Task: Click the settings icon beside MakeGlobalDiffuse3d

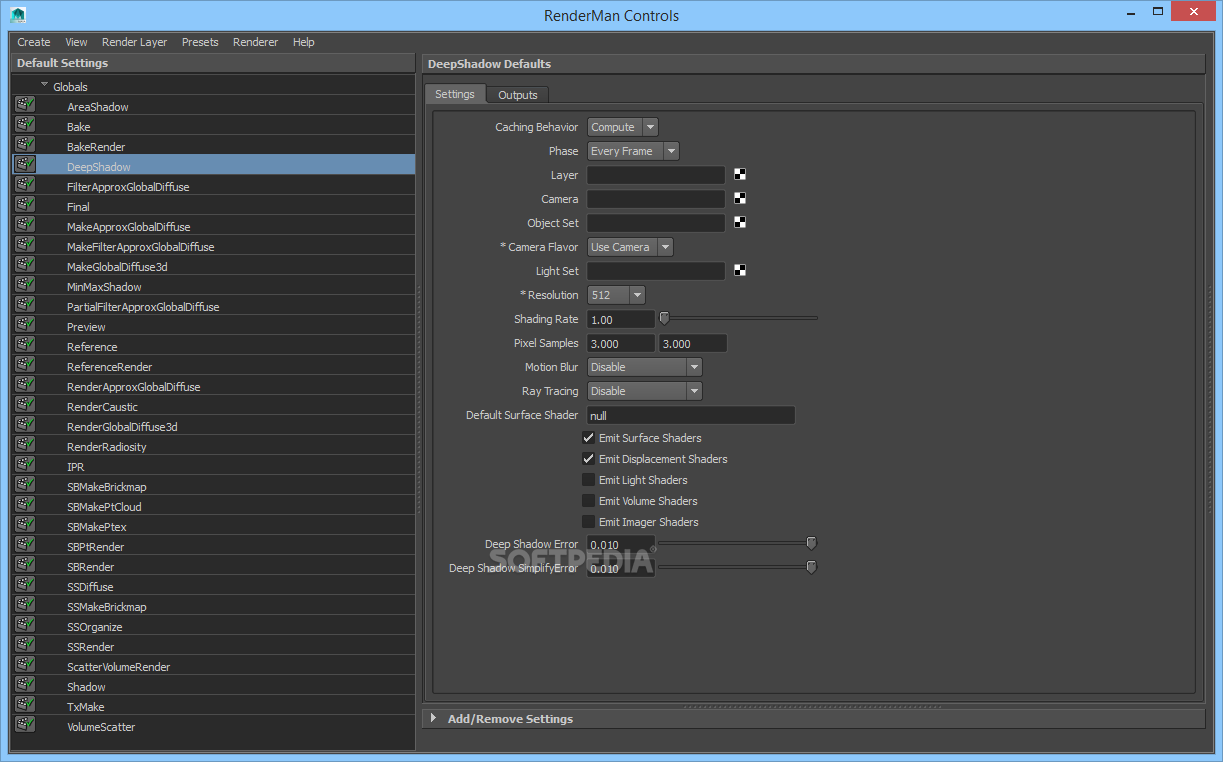Action: (x=25, y=265)
